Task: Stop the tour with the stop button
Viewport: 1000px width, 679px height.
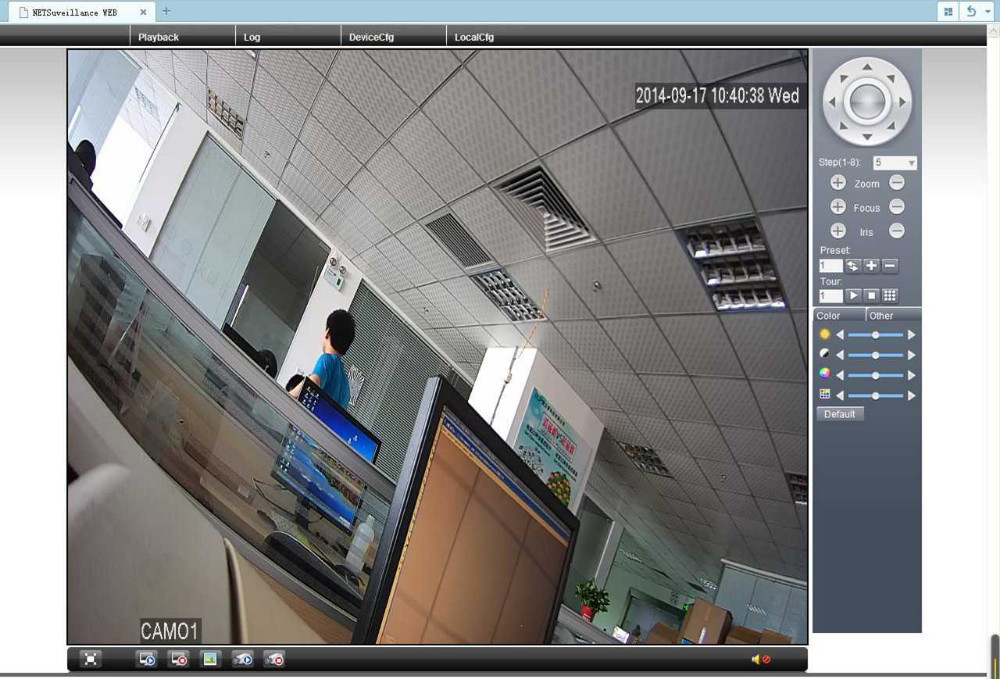Action: click(871, 296)
